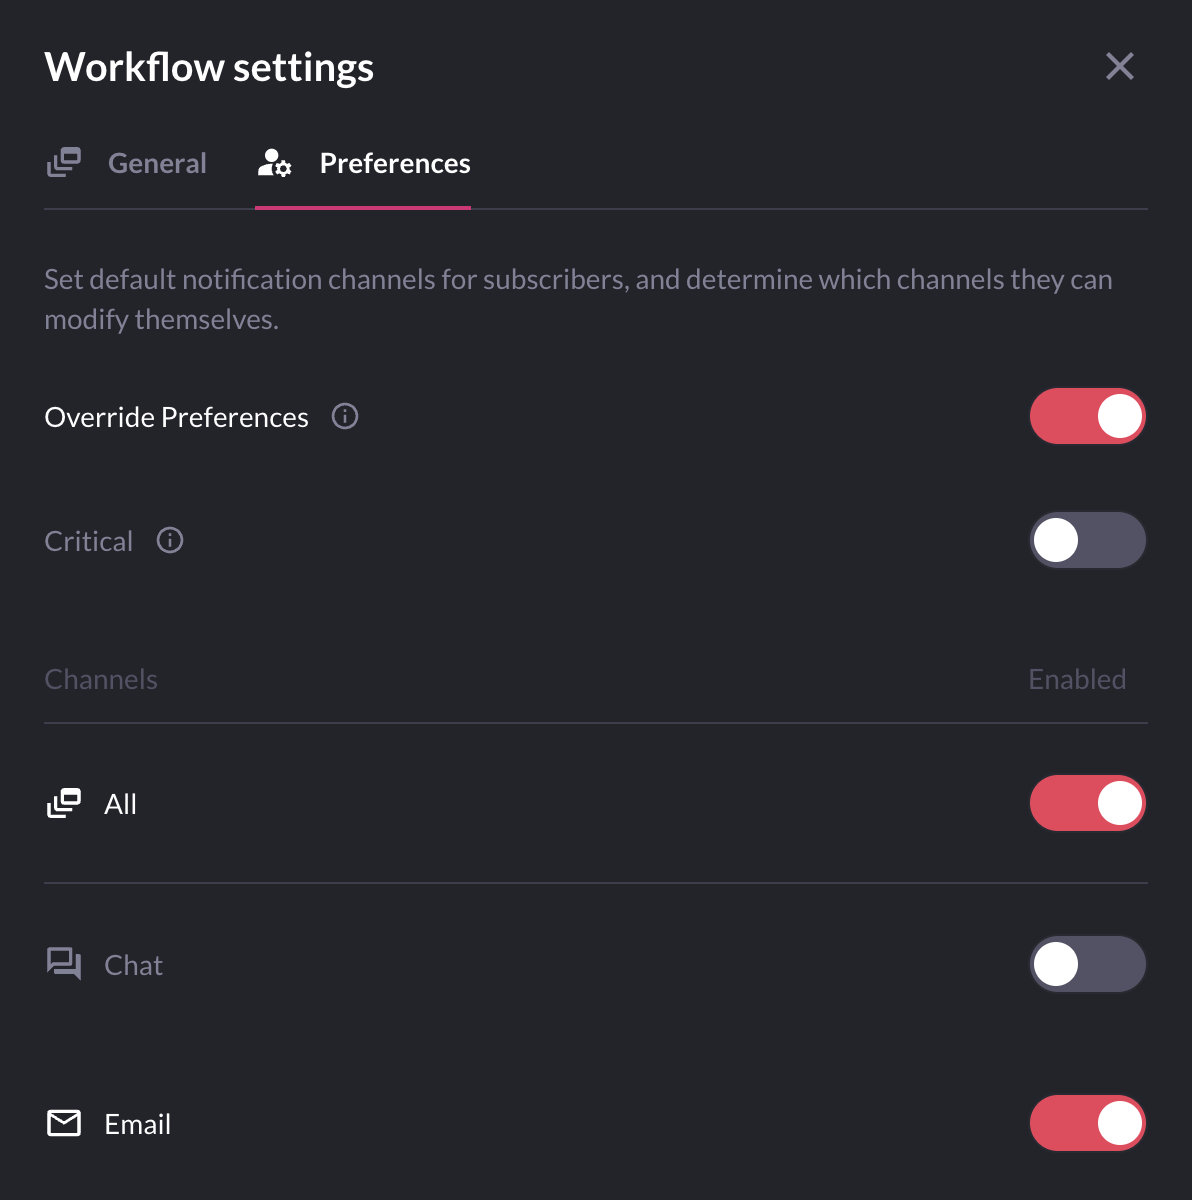
Task: Click the Override Preferences label
Action: 177,417
